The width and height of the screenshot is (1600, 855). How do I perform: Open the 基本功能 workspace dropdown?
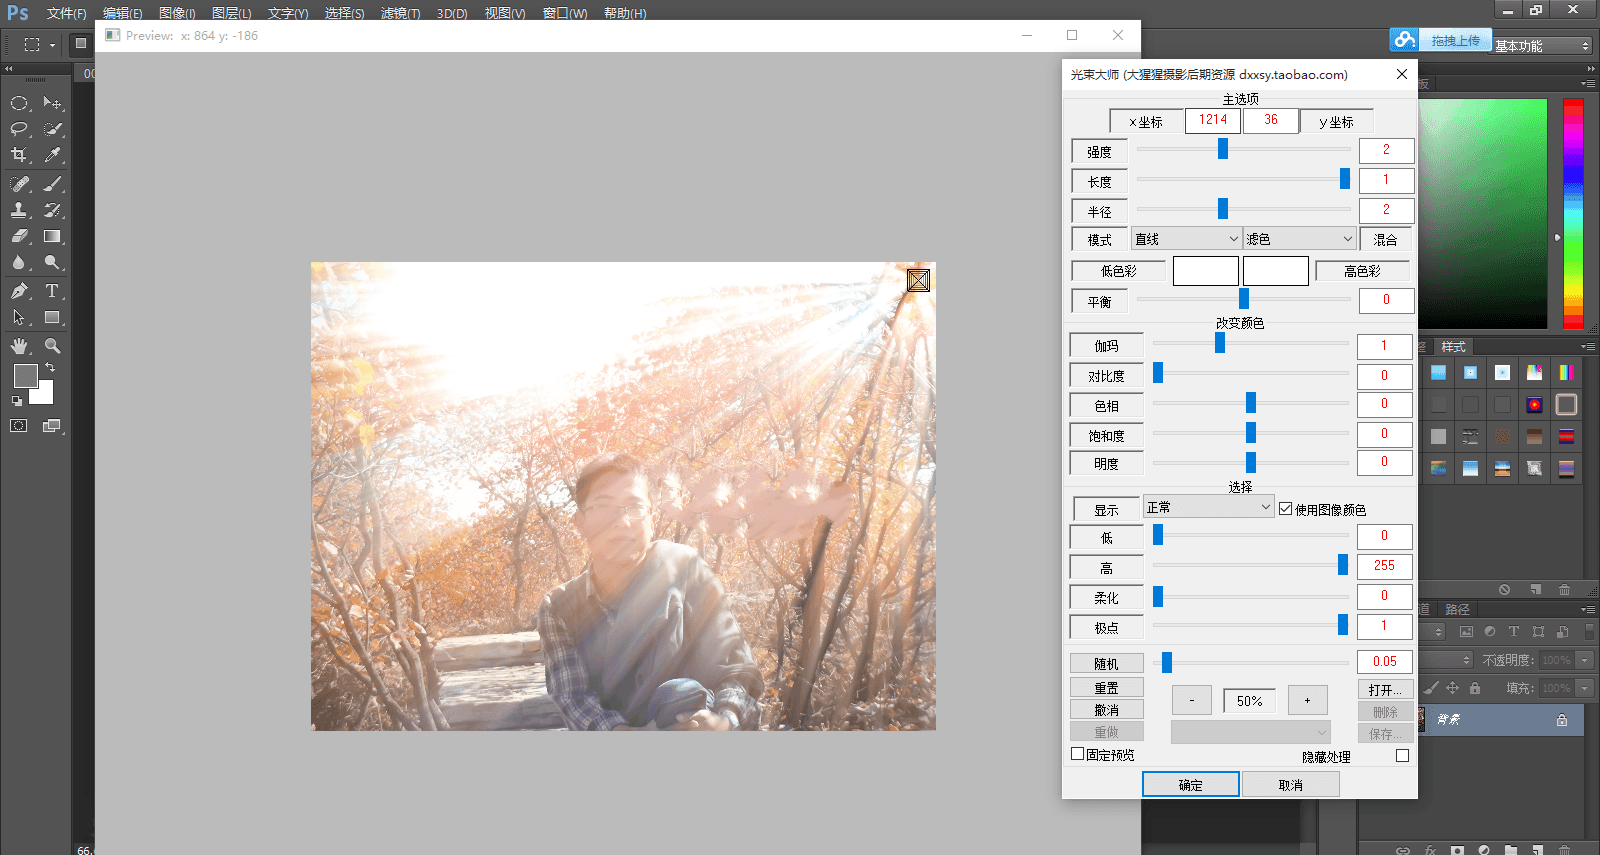pyautogui.click(x=1542, y=46)
